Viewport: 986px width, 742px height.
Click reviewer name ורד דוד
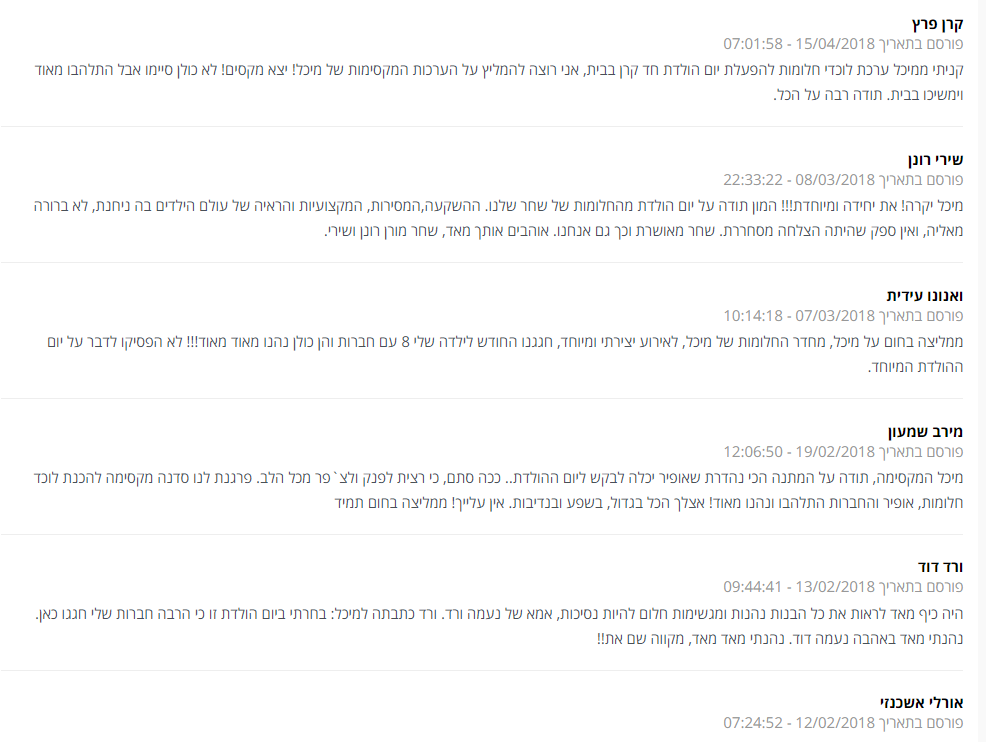click(x=940, y=567)
